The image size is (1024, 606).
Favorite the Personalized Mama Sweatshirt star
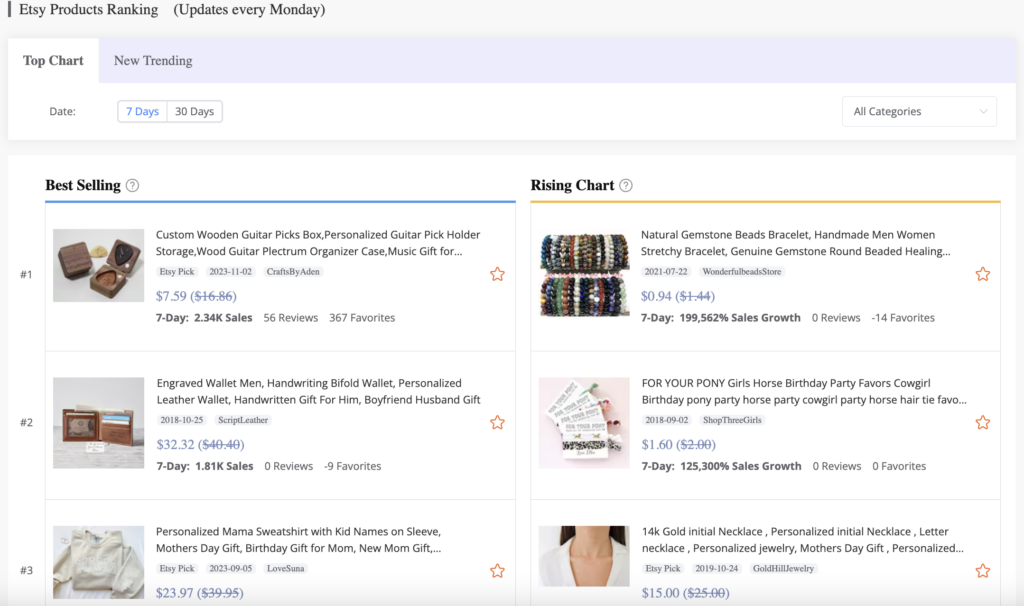click(x=497, y=571)
